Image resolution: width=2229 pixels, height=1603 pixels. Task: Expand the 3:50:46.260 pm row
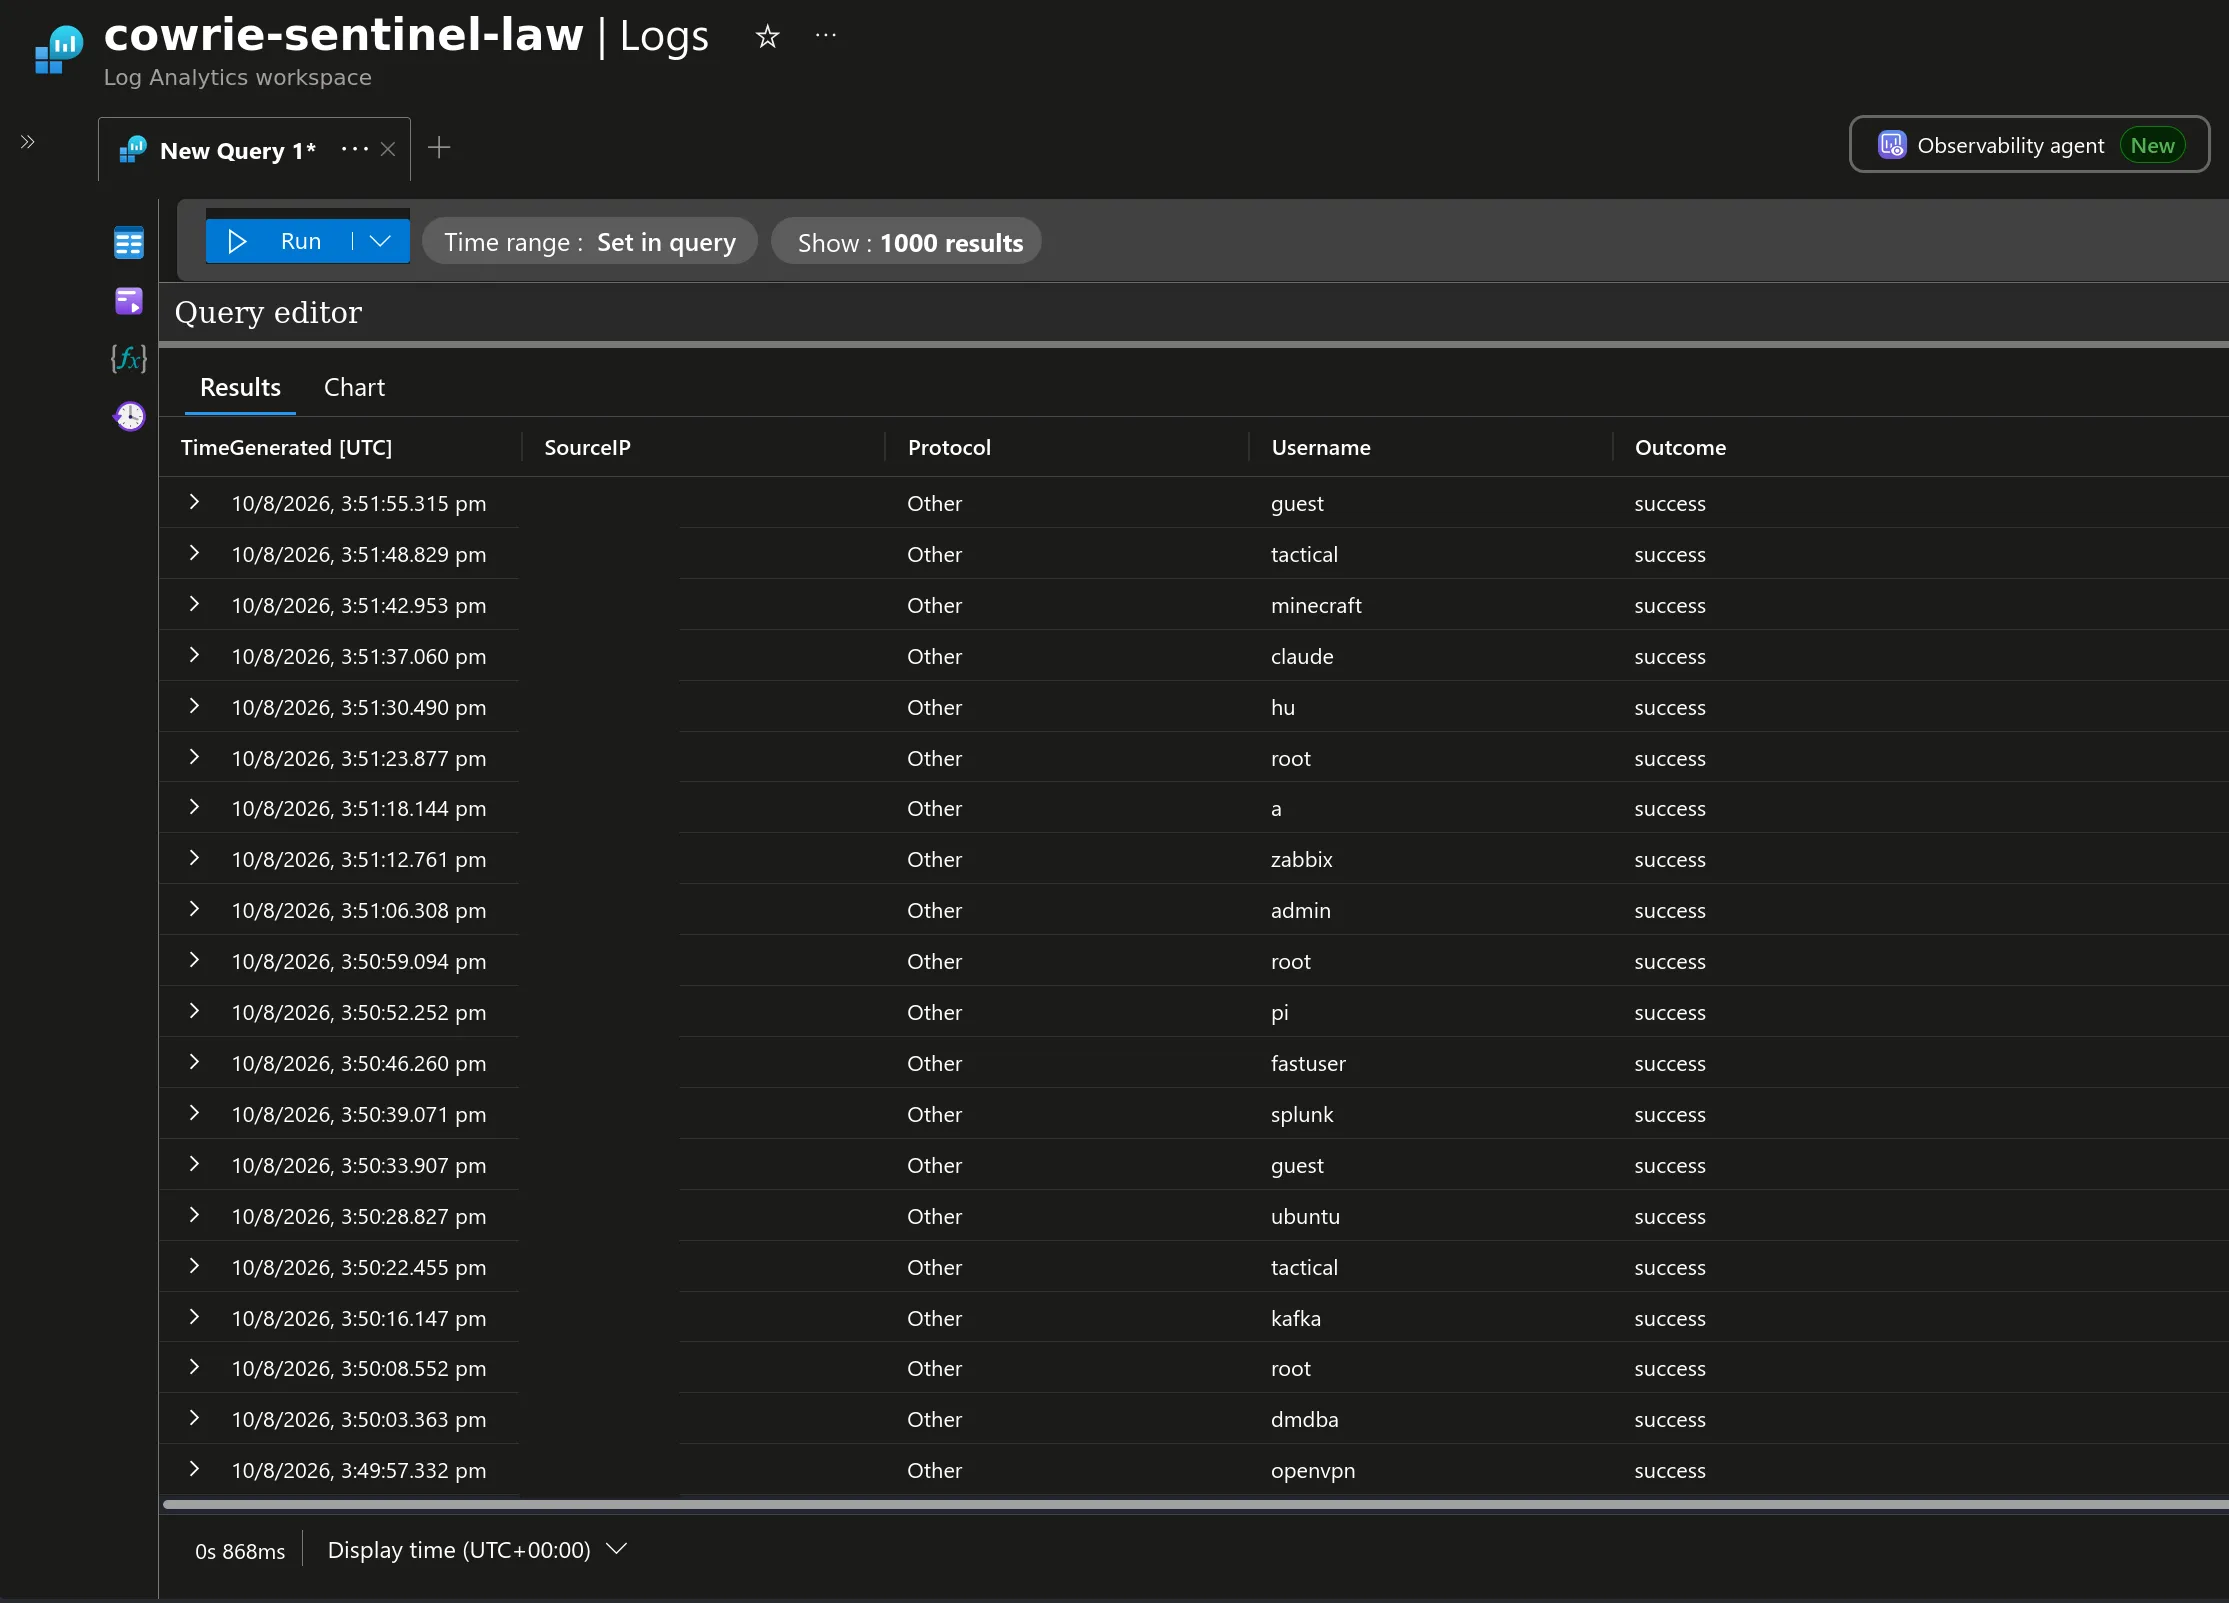pos(194,1062)
